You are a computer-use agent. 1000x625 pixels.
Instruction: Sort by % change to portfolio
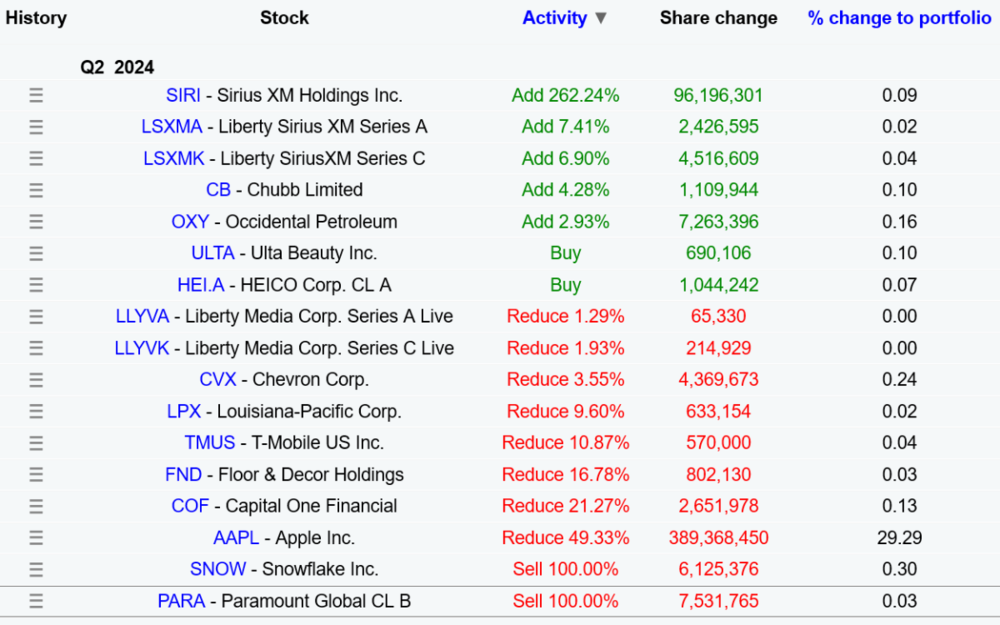[x=899, y=18]
